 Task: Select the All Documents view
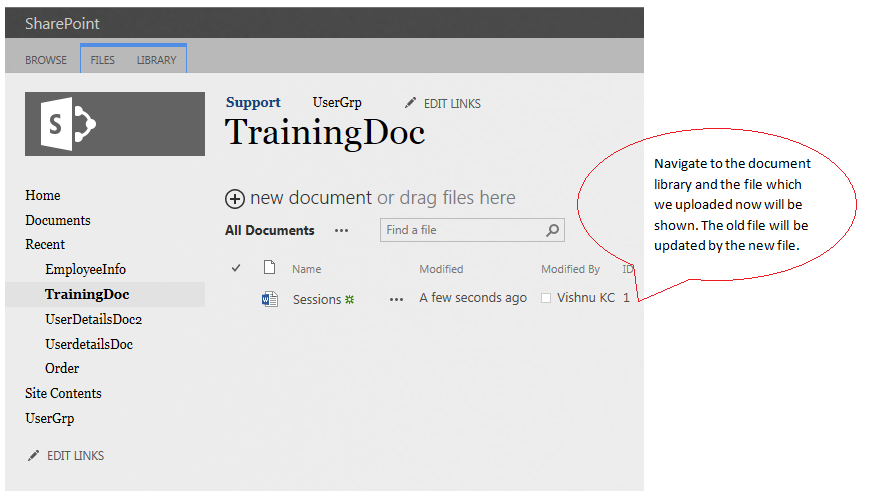coord(270,230)
